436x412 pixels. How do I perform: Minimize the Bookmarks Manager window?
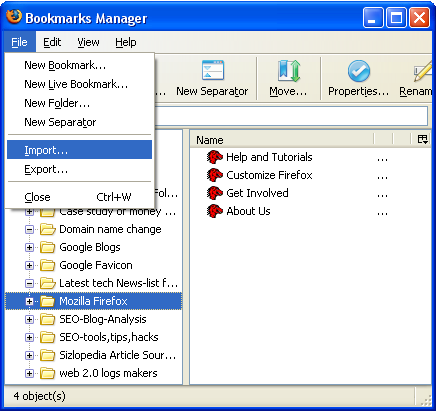point(373,18)
